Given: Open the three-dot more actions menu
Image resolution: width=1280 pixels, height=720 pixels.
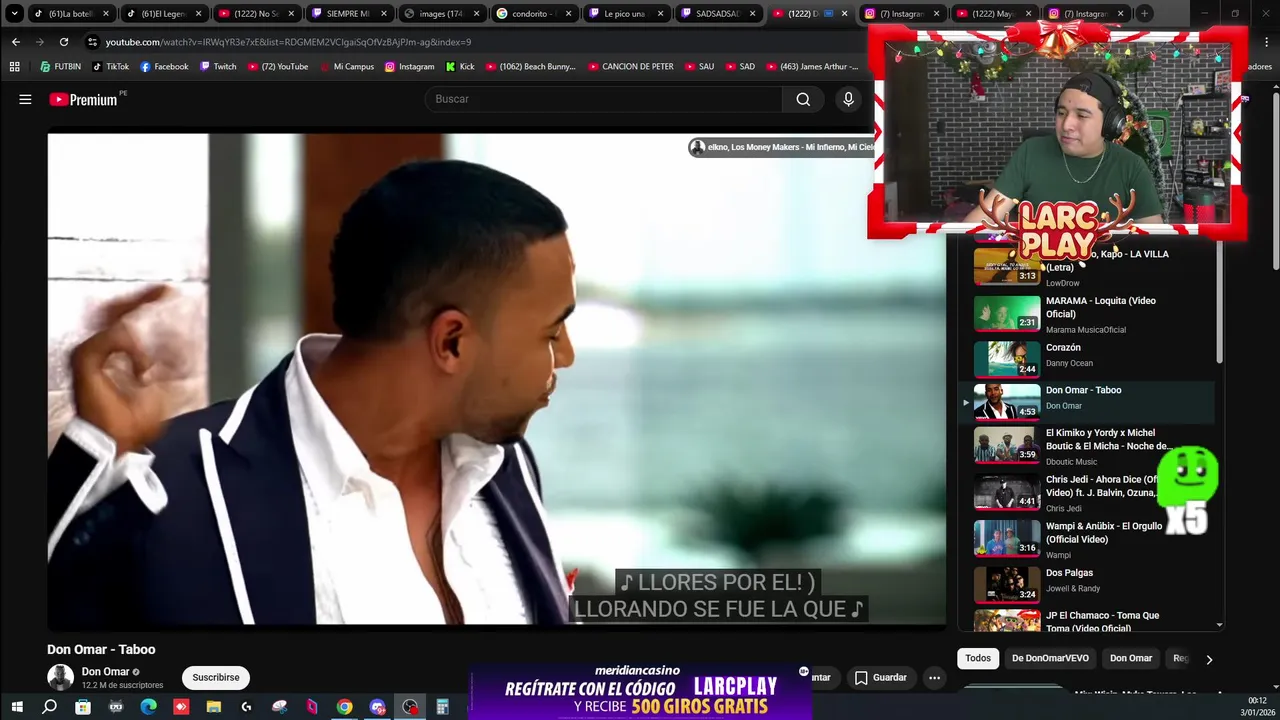Looking at the screenshot, I should [934, 677].
